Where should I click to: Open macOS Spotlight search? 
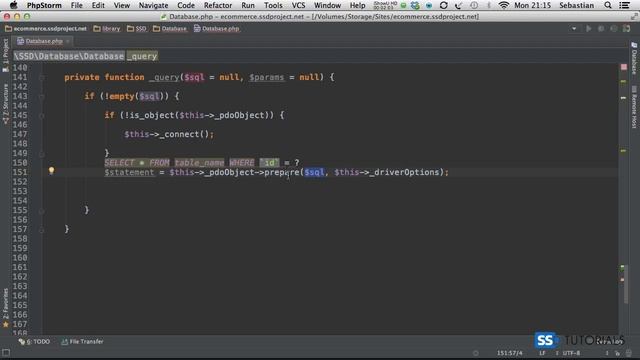pos(608,5)
